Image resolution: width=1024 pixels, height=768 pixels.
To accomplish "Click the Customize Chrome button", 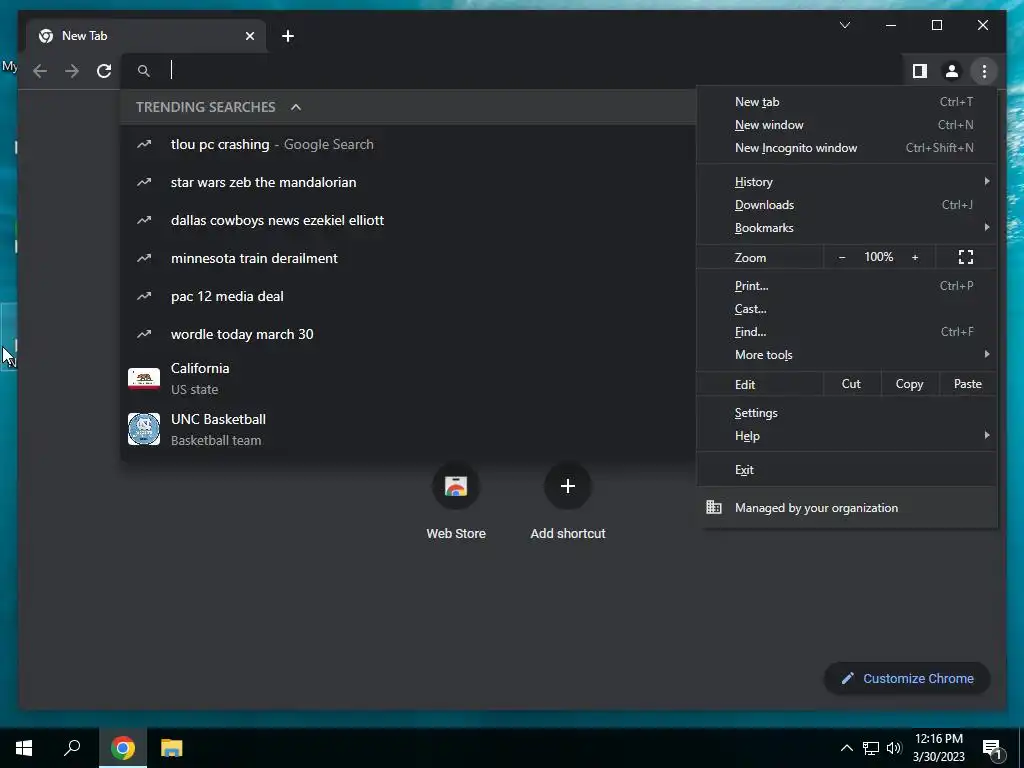I will 907,679.
